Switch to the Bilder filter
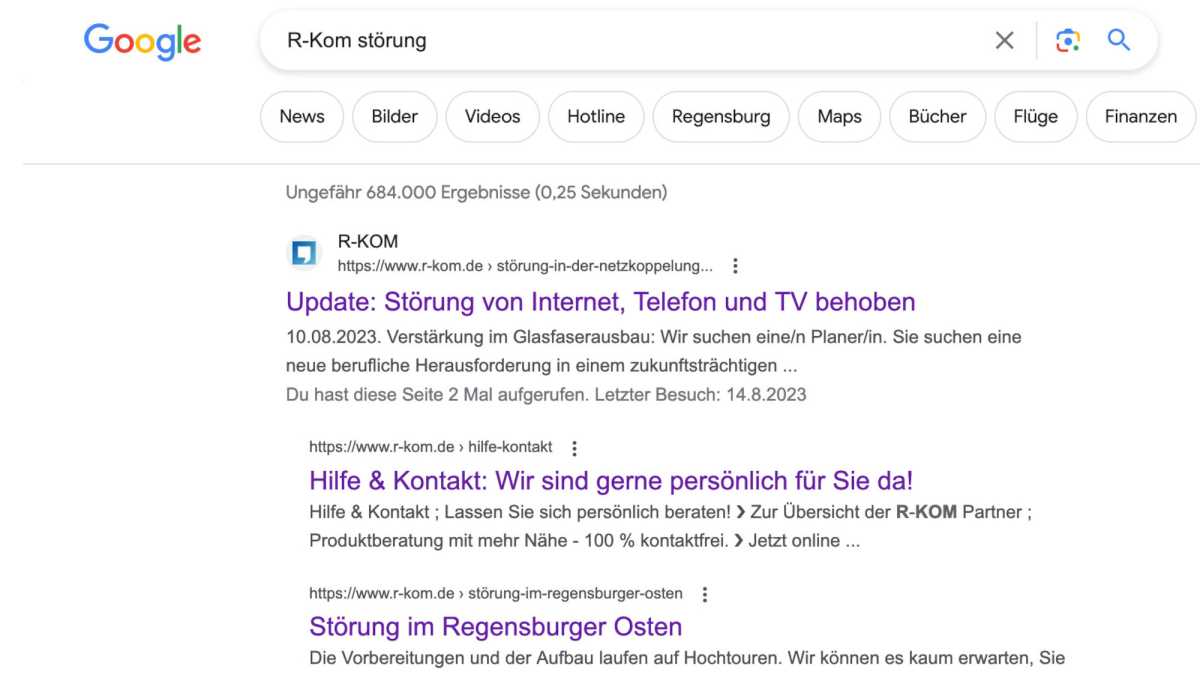 [394, 117]
